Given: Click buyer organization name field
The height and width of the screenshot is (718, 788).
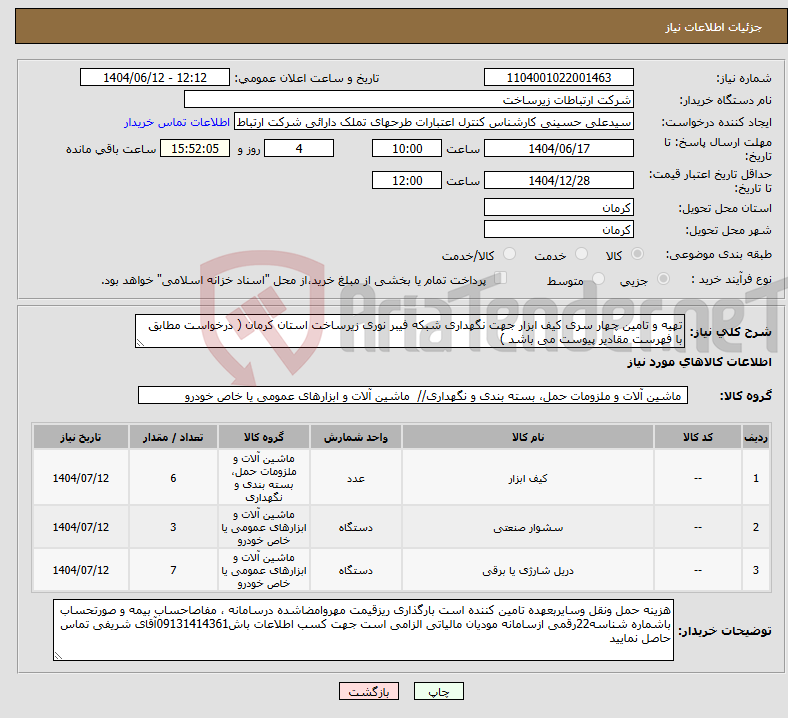Looking at the screenshot, I should (409, 100).
